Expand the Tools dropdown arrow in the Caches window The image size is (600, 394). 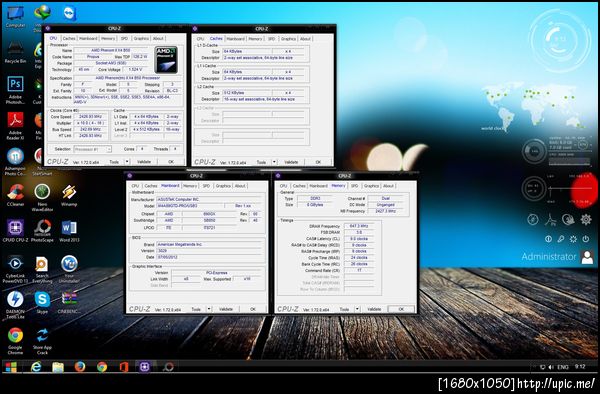click(274, 162)
